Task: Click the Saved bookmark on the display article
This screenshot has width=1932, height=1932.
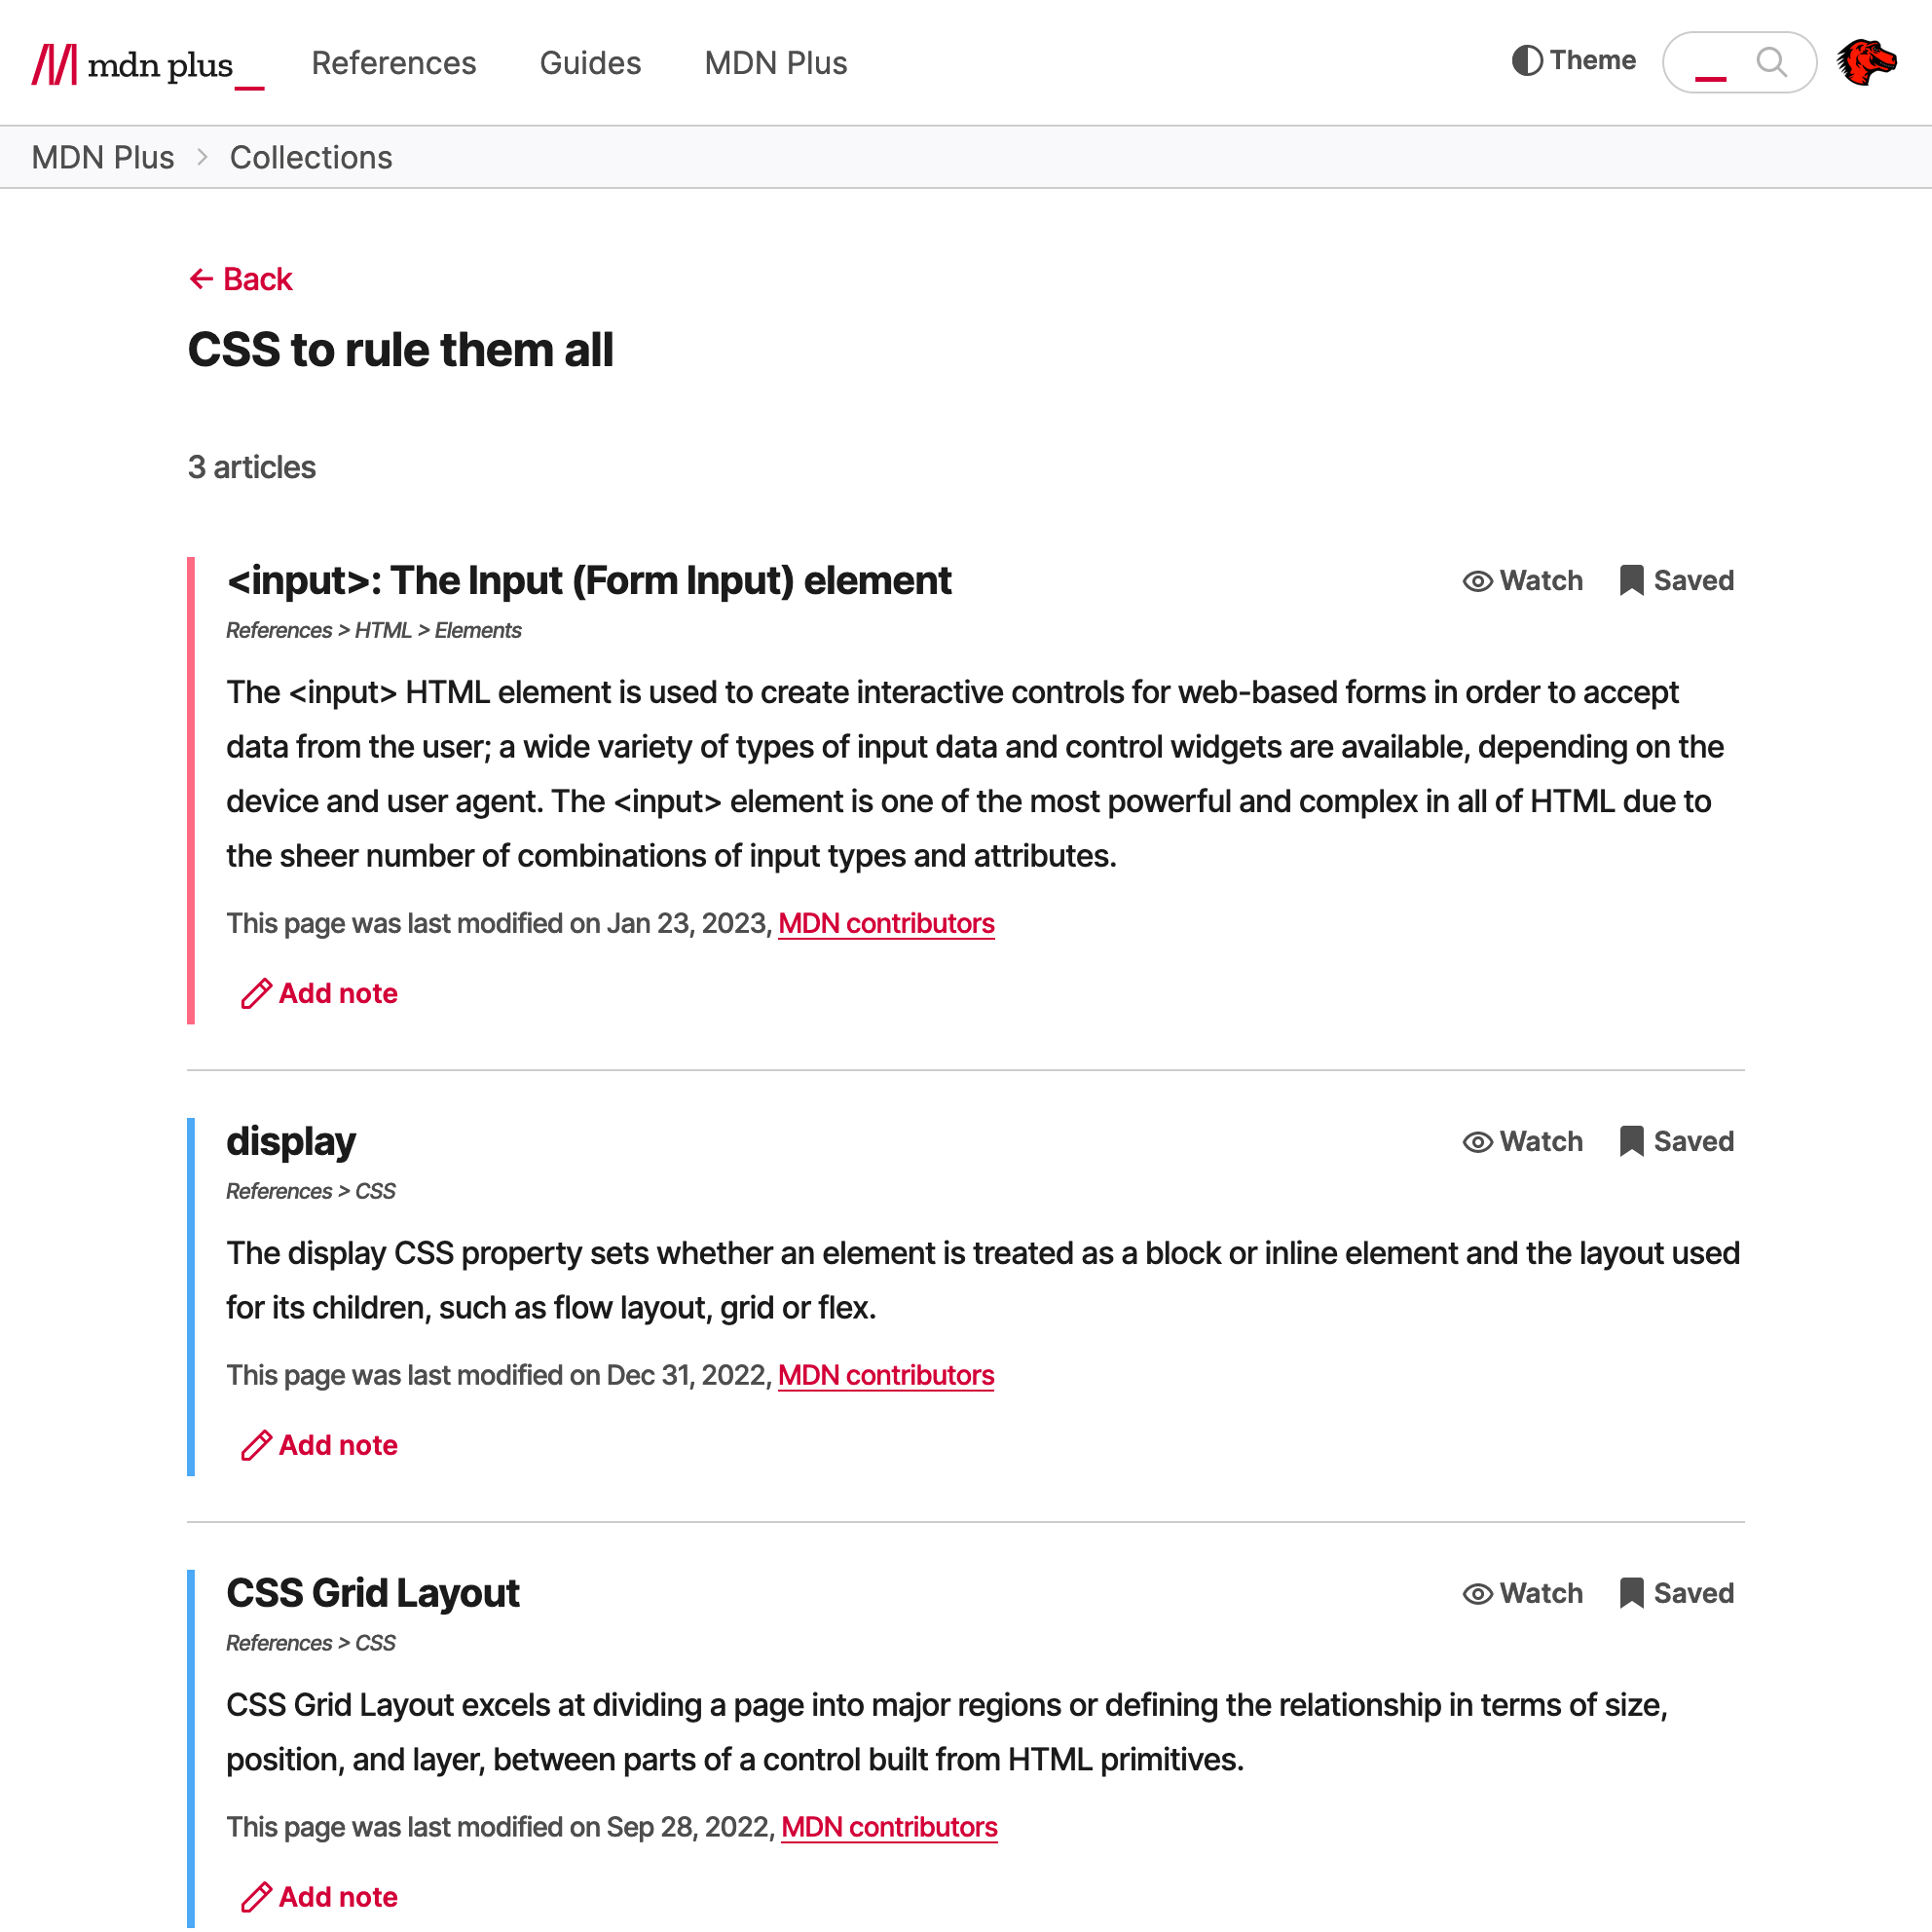Action: point(1676,1142)
